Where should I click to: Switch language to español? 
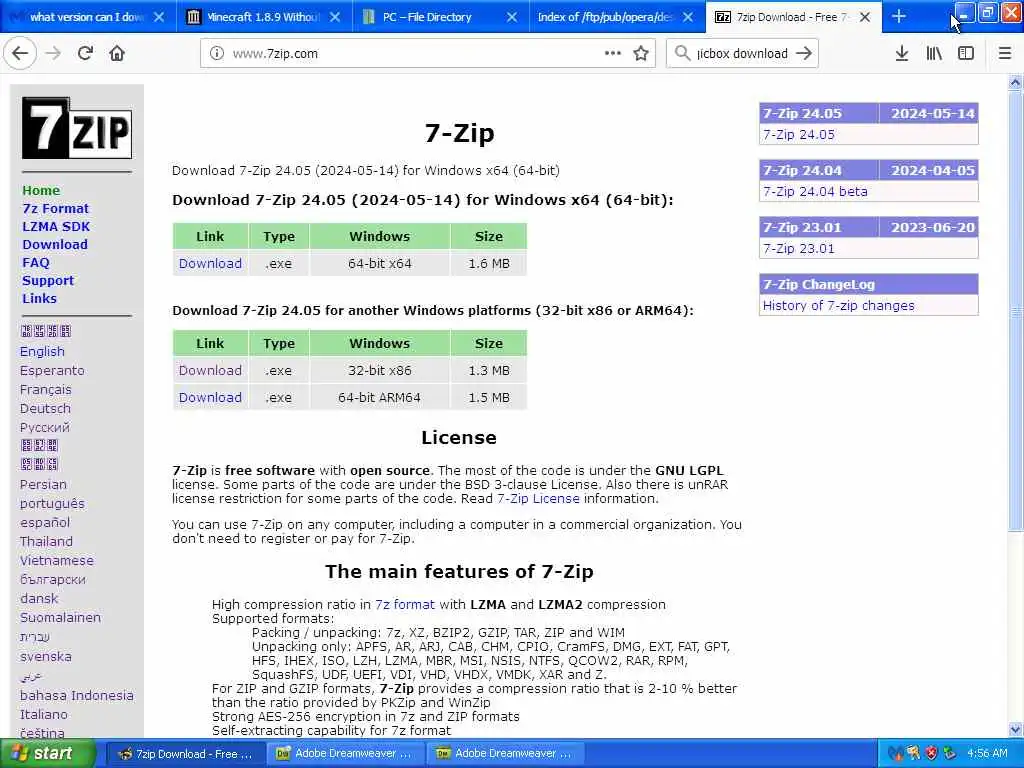(x=44, y=522)
